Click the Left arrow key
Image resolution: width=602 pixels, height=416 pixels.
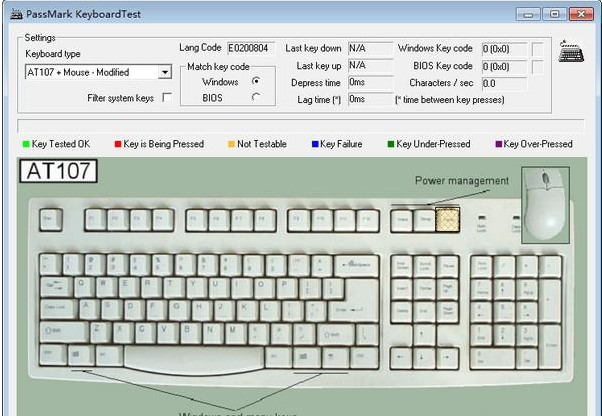coord(402,358)
